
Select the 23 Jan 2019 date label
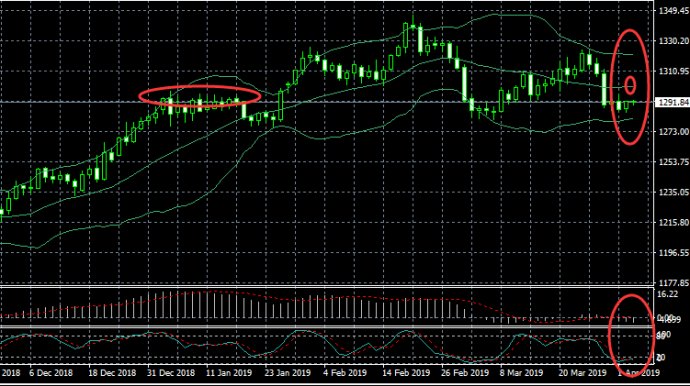point(287,373)
